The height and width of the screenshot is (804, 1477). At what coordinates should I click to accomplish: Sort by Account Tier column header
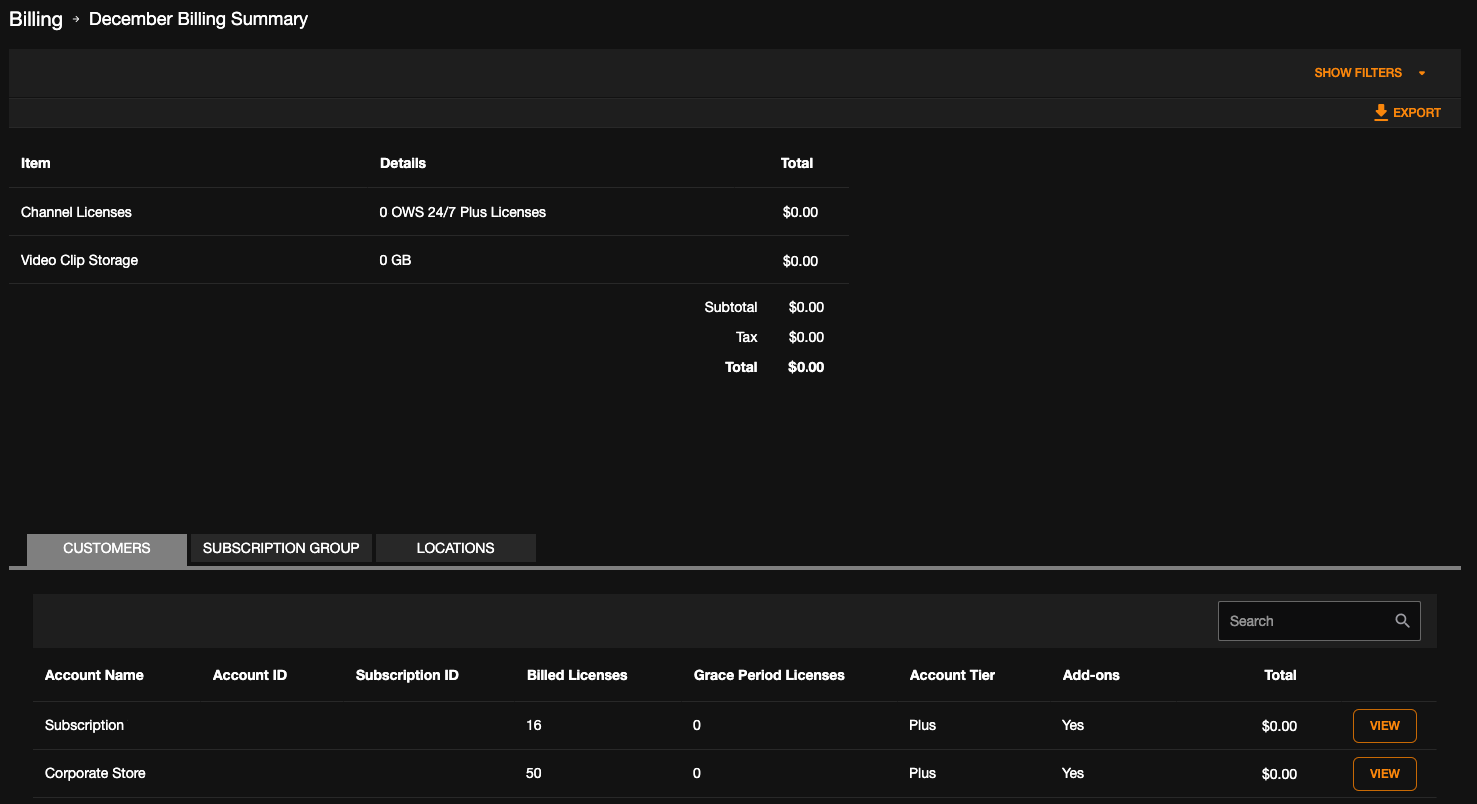(x=952, y=675)
